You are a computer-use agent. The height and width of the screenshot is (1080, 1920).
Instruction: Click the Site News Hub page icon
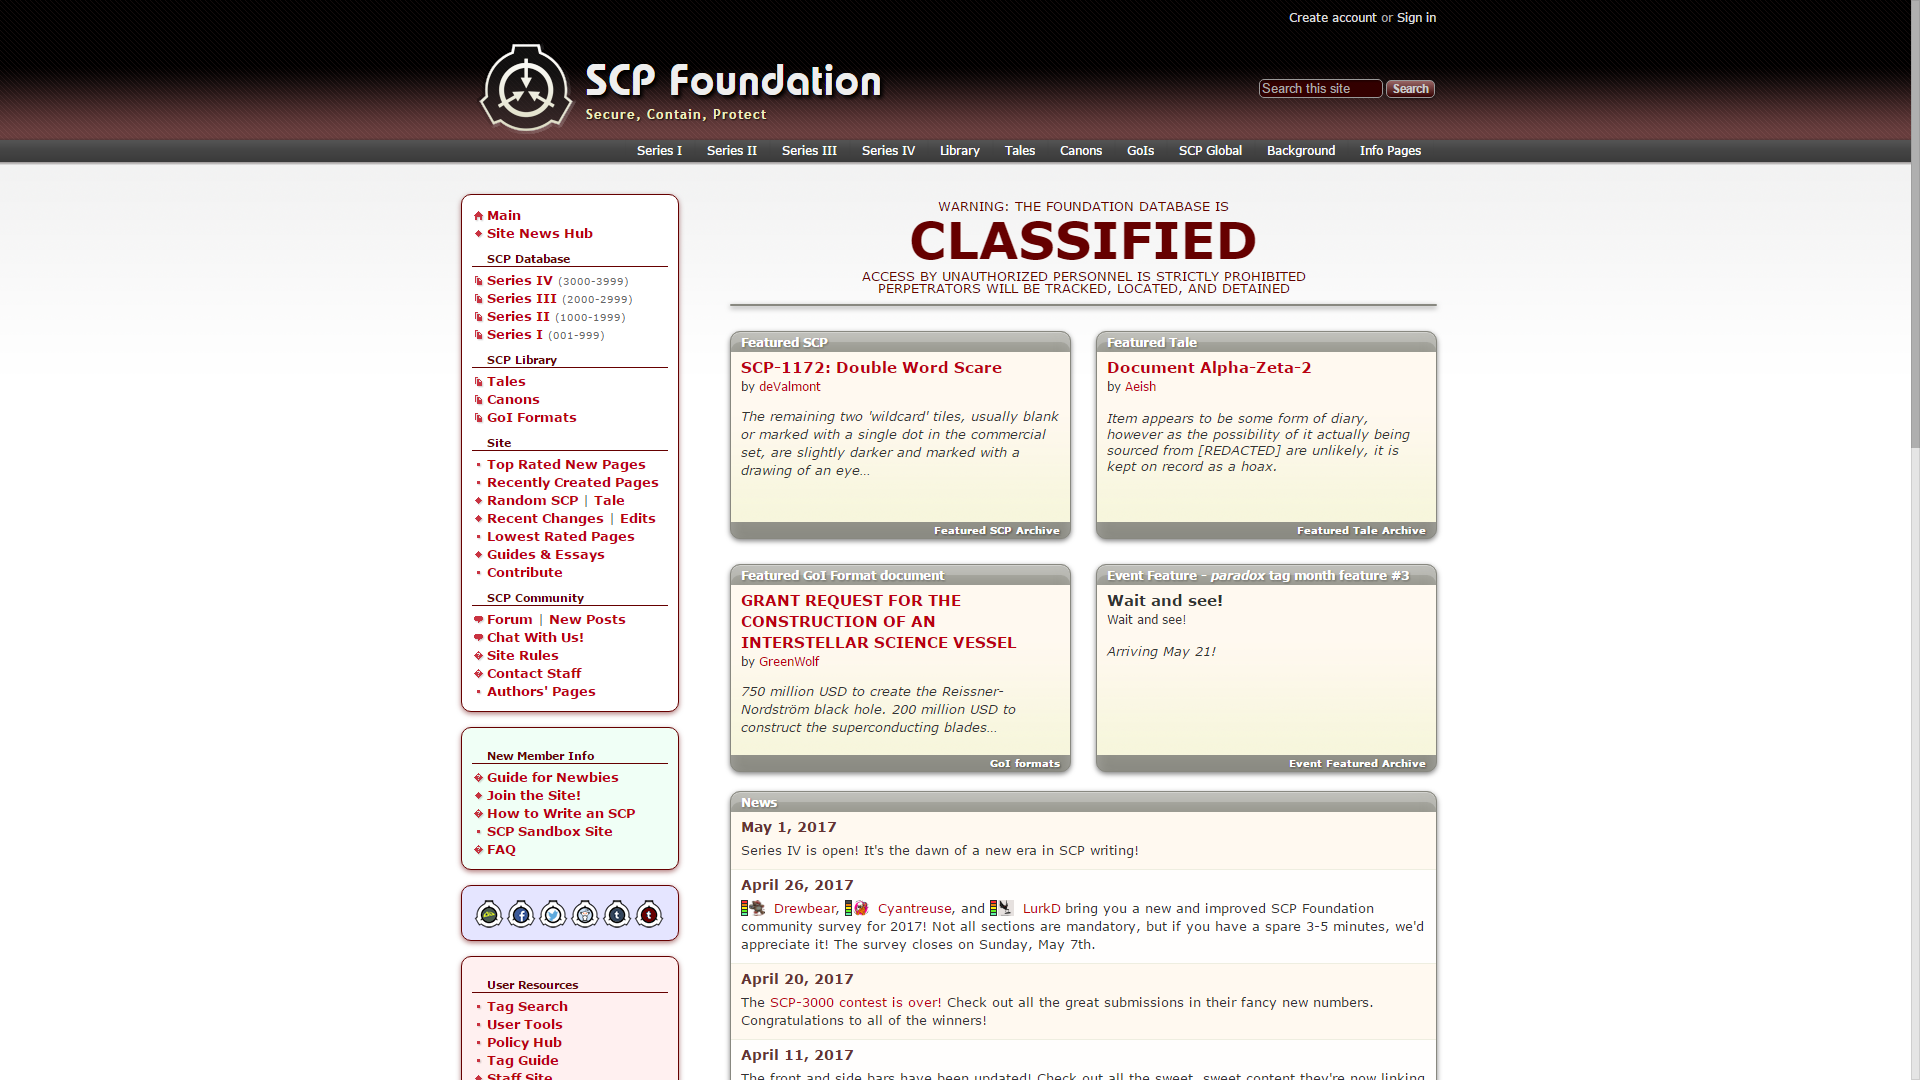[x=480, y=233]
